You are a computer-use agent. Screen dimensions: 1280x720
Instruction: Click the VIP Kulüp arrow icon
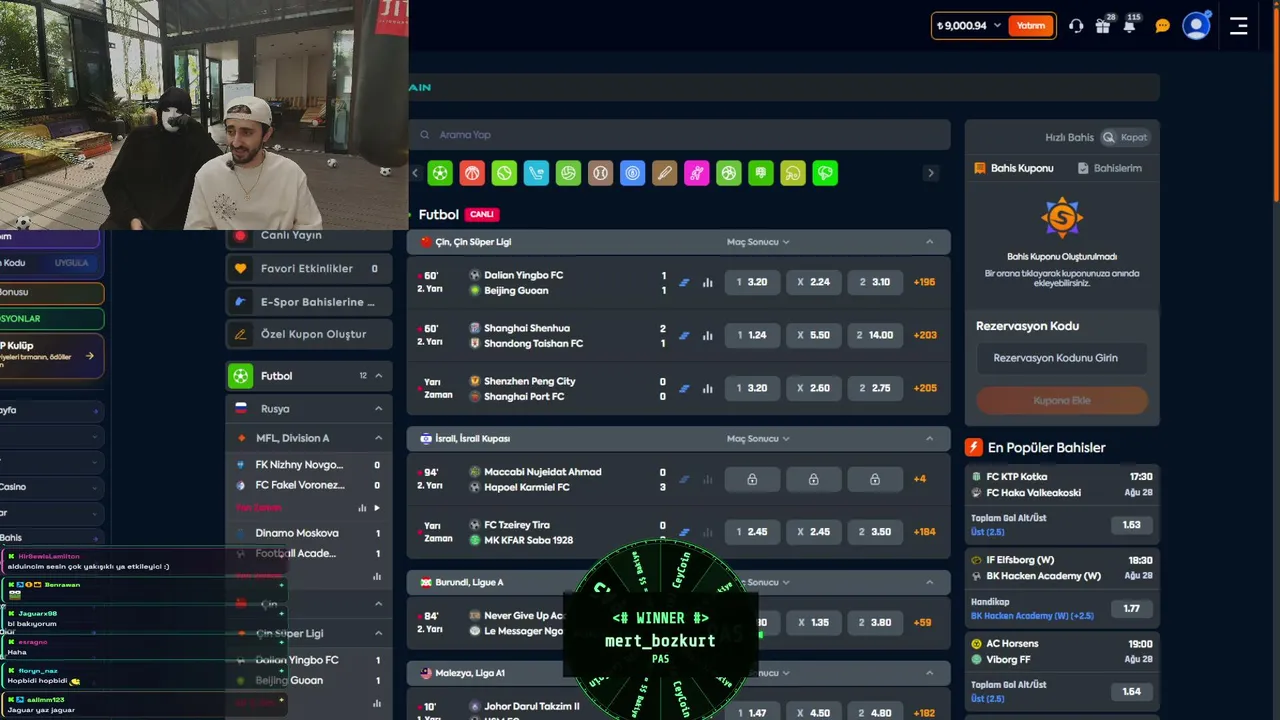point(89,355)
